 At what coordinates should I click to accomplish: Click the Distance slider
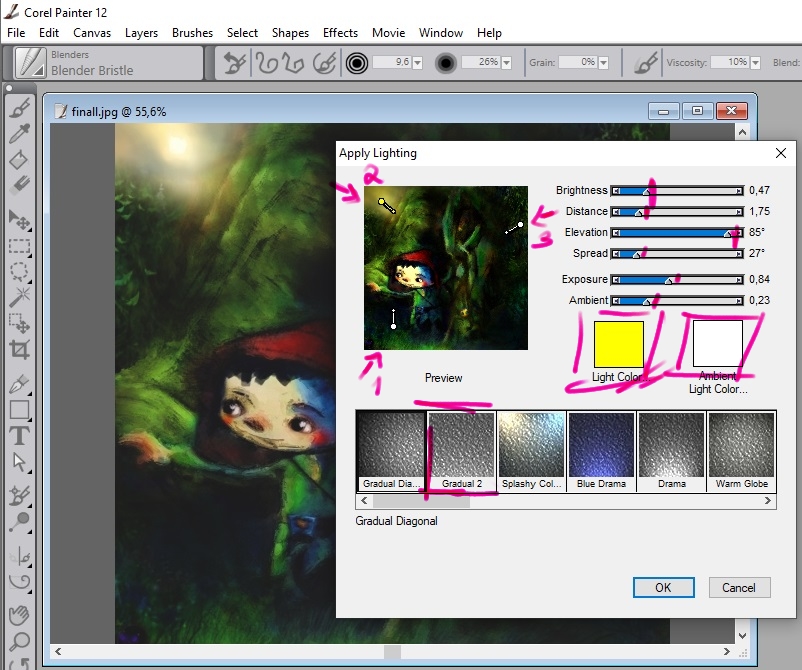pyautogui.click(x=677, y=212)
